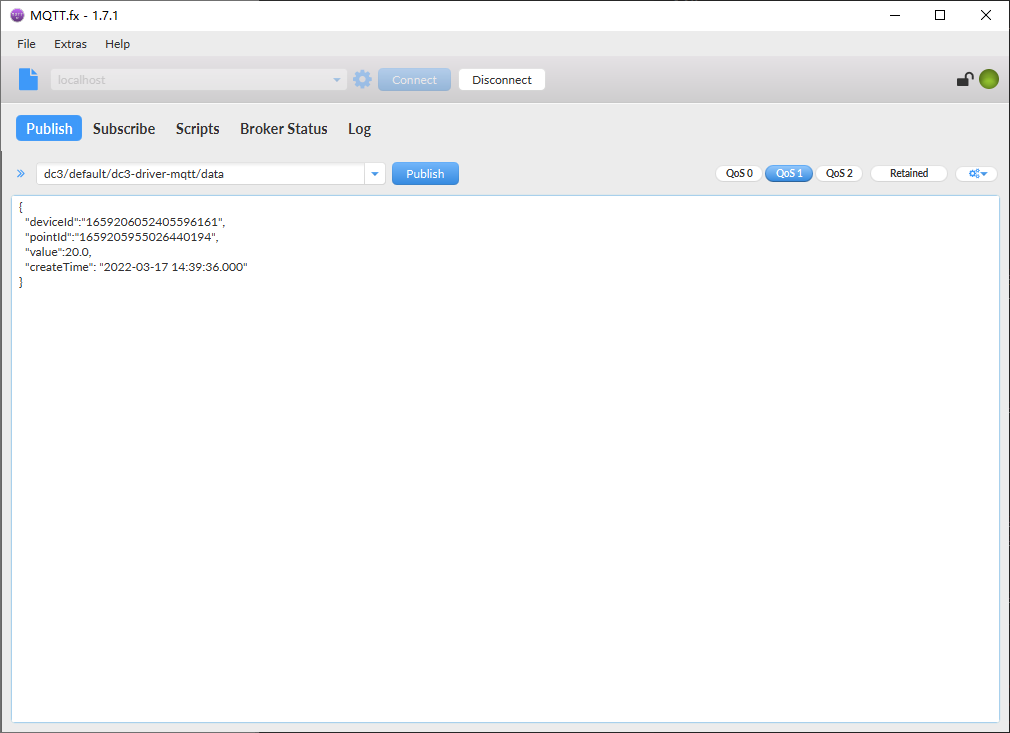This screenshot has height=733, width=1010.
Task: Select QoS 1 level
Action: [x=789, y=174]
